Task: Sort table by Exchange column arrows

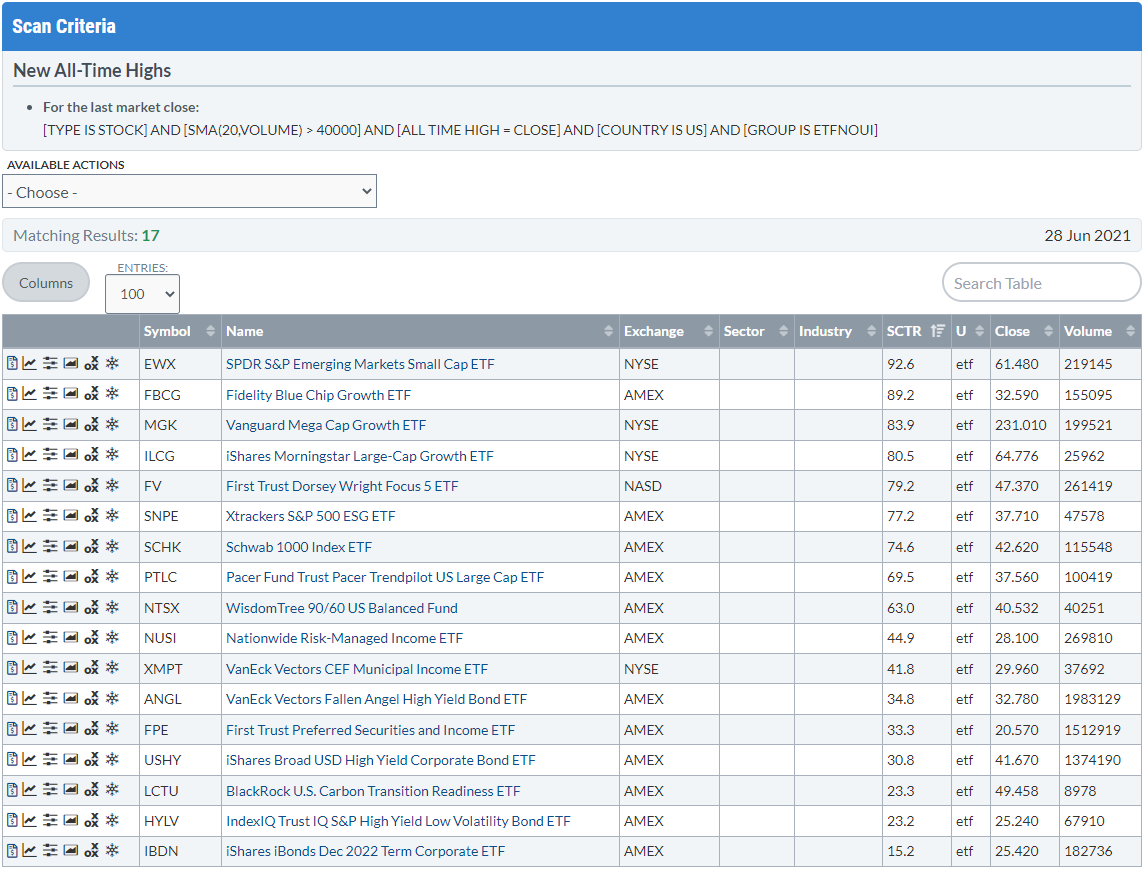Action: pos(708,331)
